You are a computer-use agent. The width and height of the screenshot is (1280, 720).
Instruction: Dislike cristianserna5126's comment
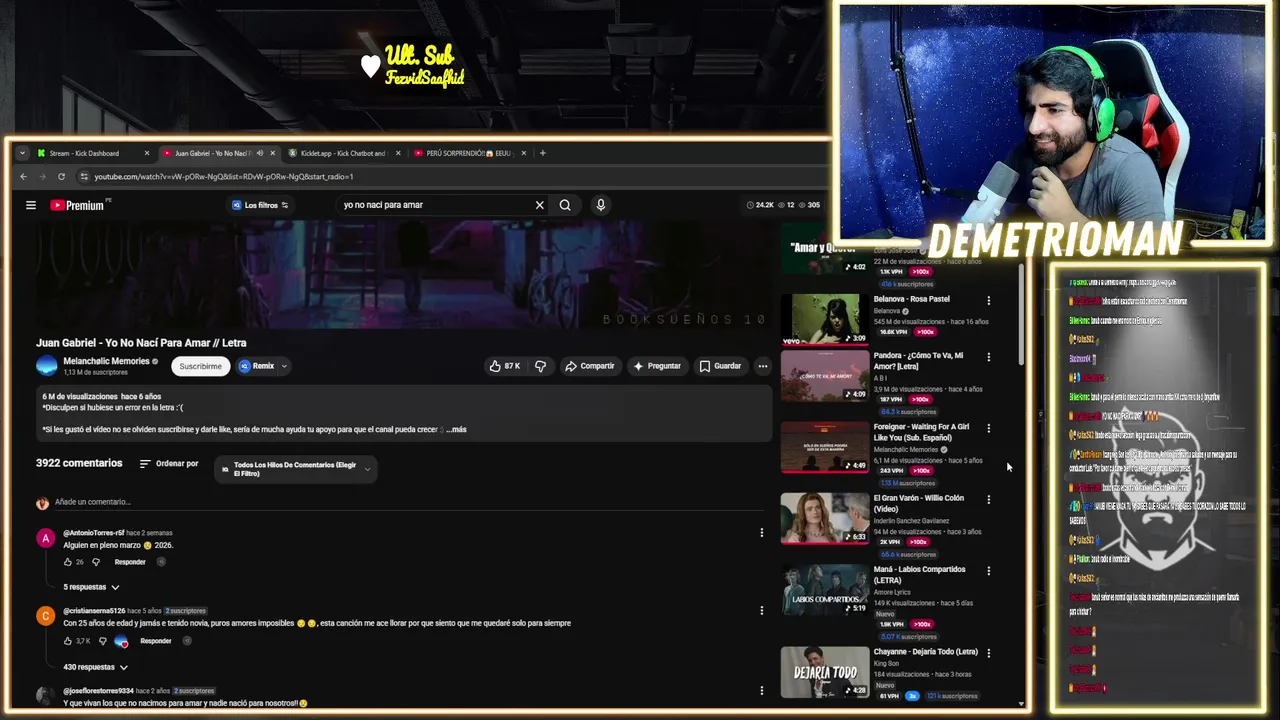pos(102,641)
